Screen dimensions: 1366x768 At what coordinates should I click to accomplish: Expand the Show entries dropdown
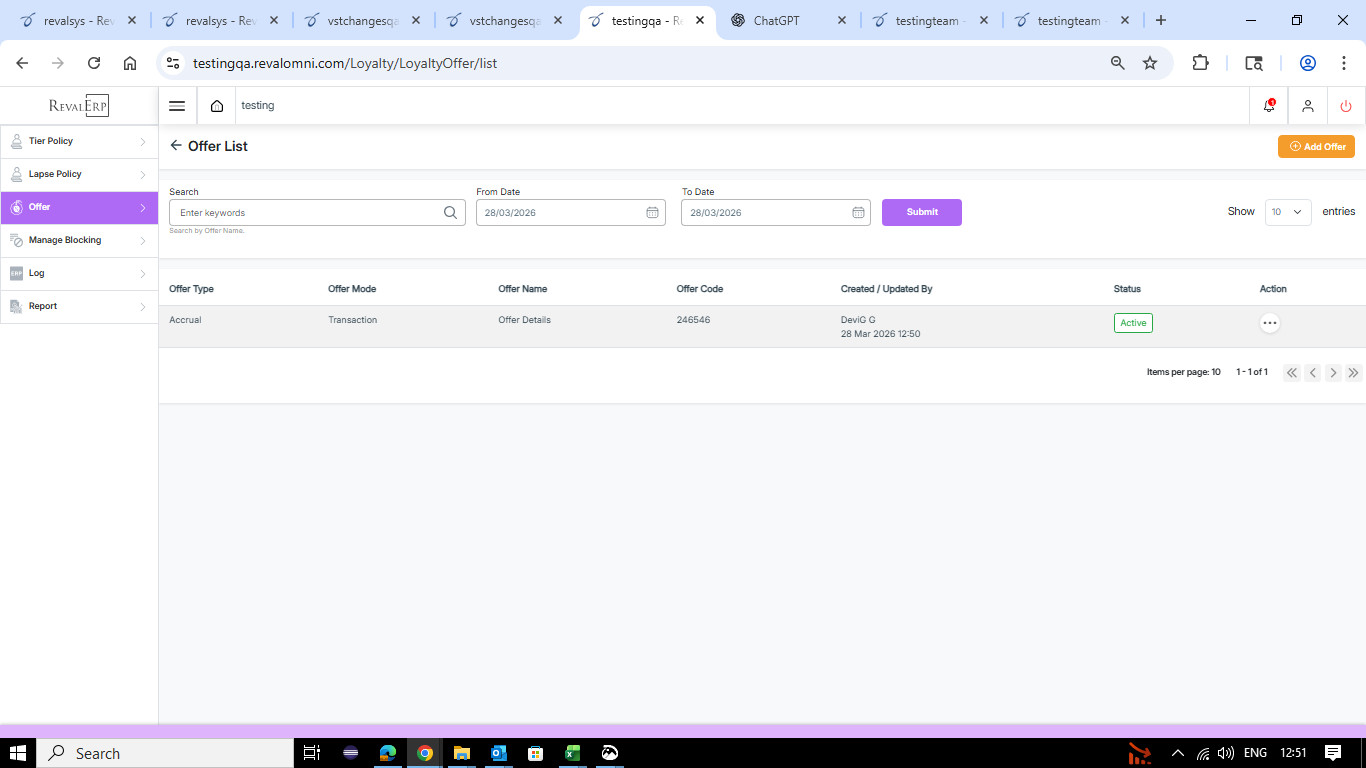tap(1287, 212)
